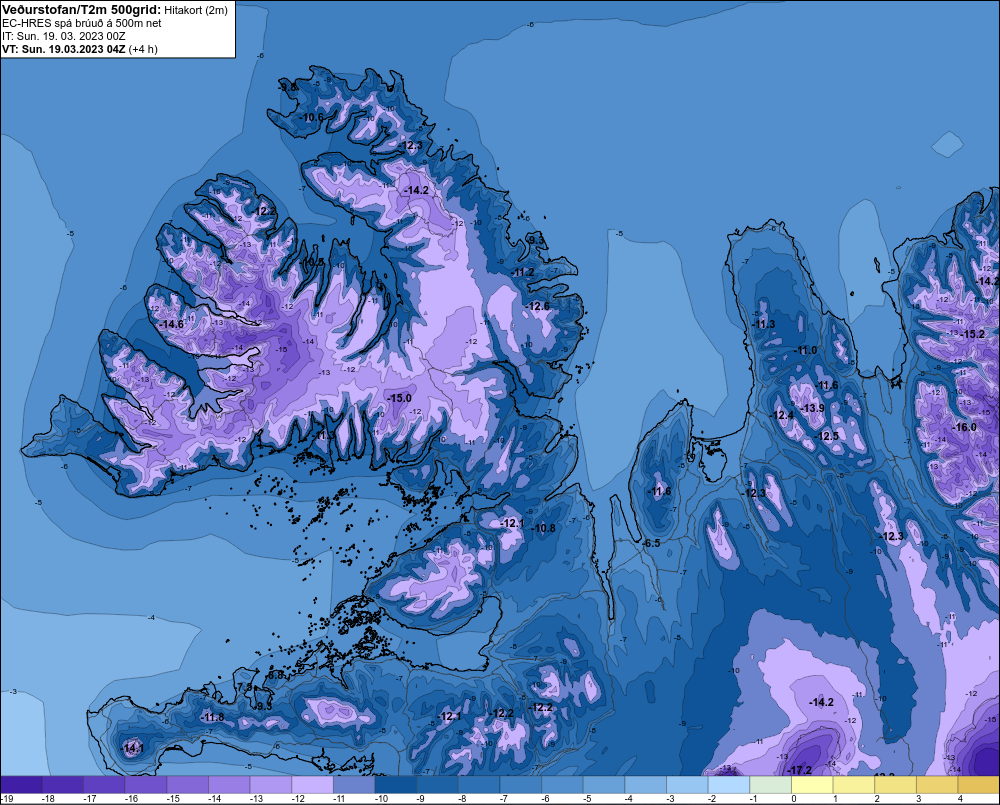Viewport: 1000px width, 805px height.
Task: Click the legend swatch between -19 and -18
Action: tap(22, 785)
